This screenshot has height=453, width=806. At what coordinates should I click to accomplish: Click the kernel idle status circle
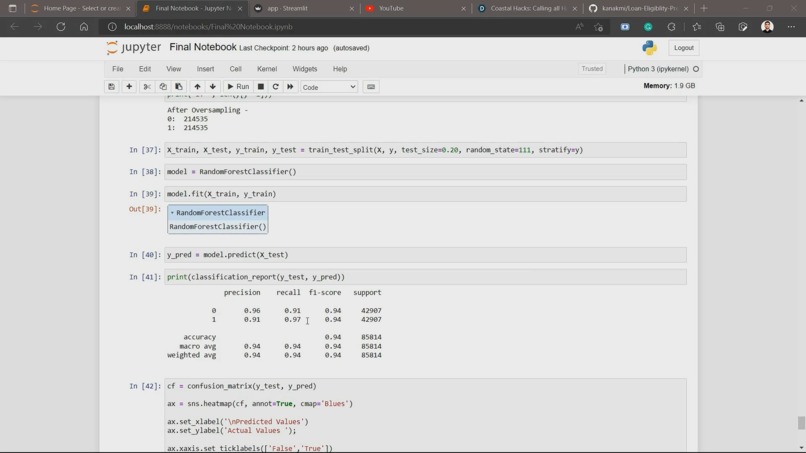tap(696, 69)
